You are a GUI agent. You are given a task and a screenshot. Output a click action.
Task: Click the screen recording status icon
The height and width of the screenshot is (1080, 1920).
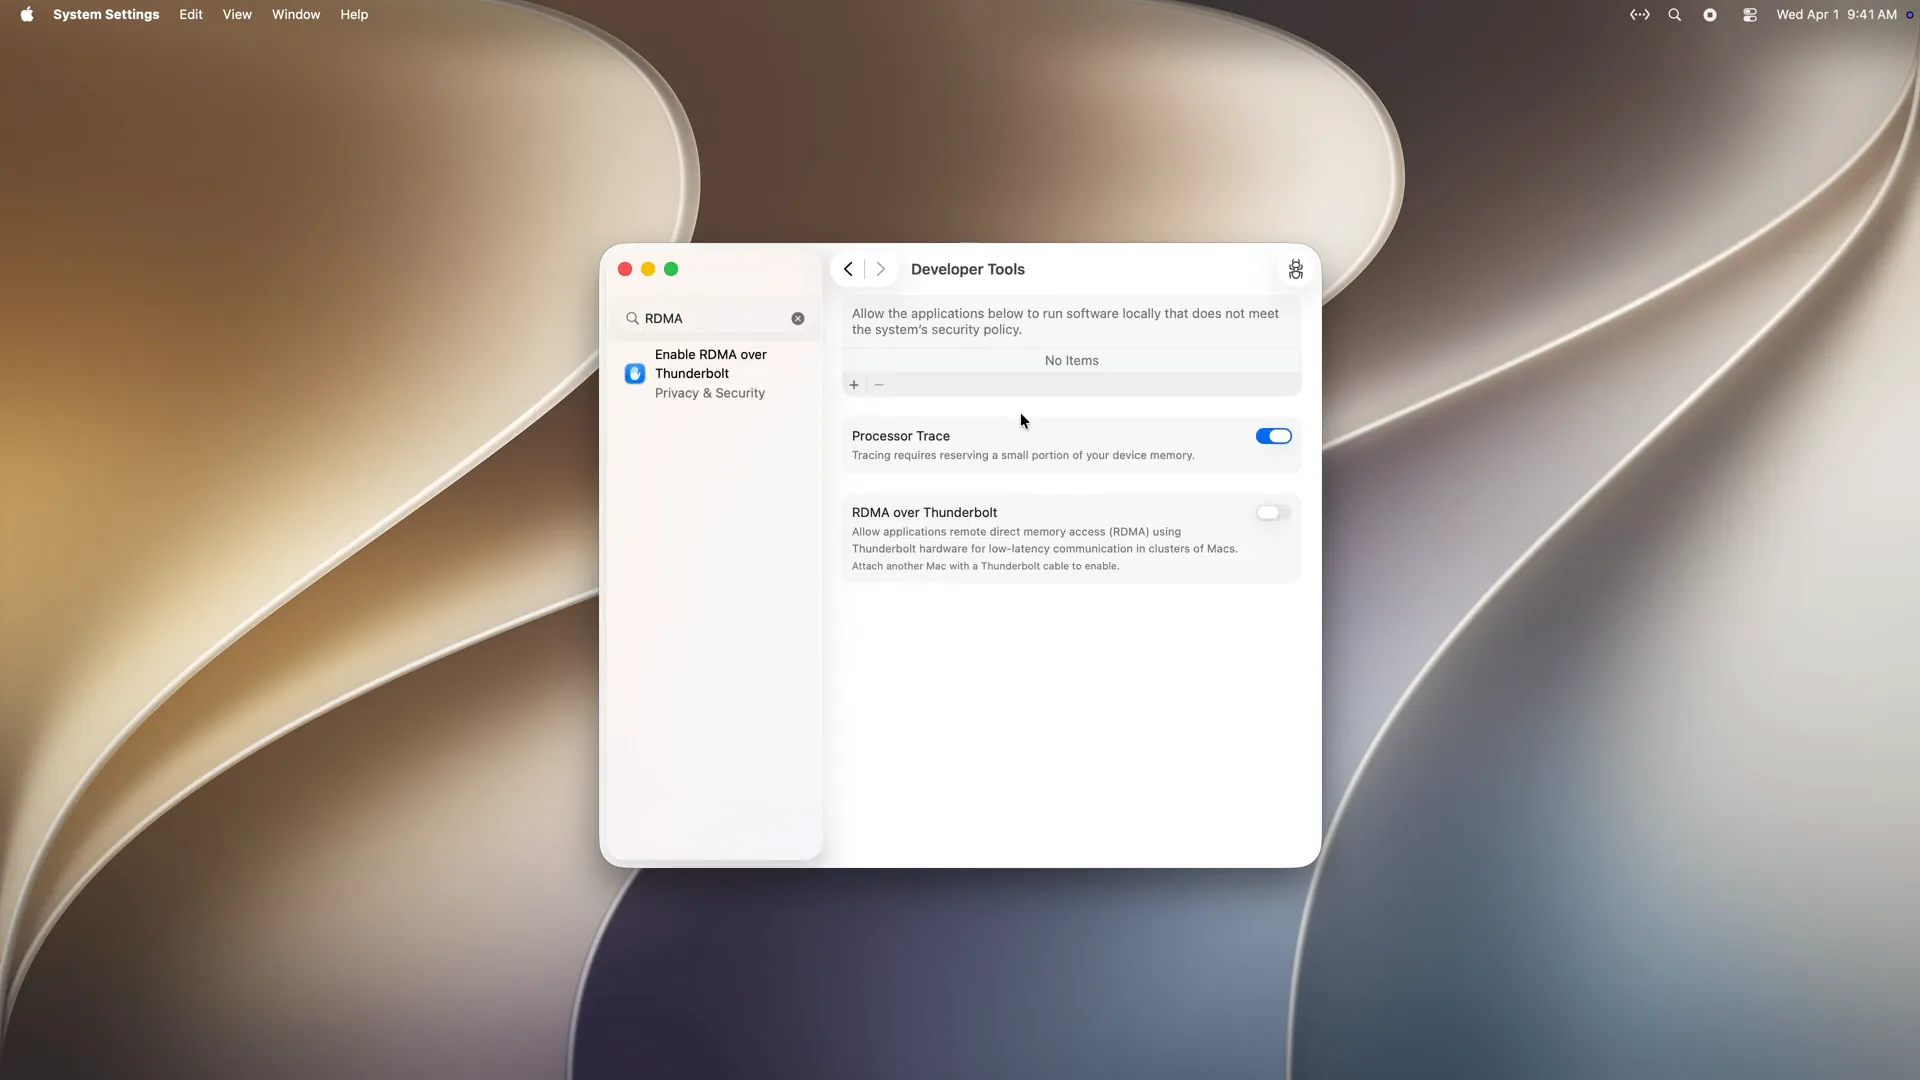(1710, 14)
